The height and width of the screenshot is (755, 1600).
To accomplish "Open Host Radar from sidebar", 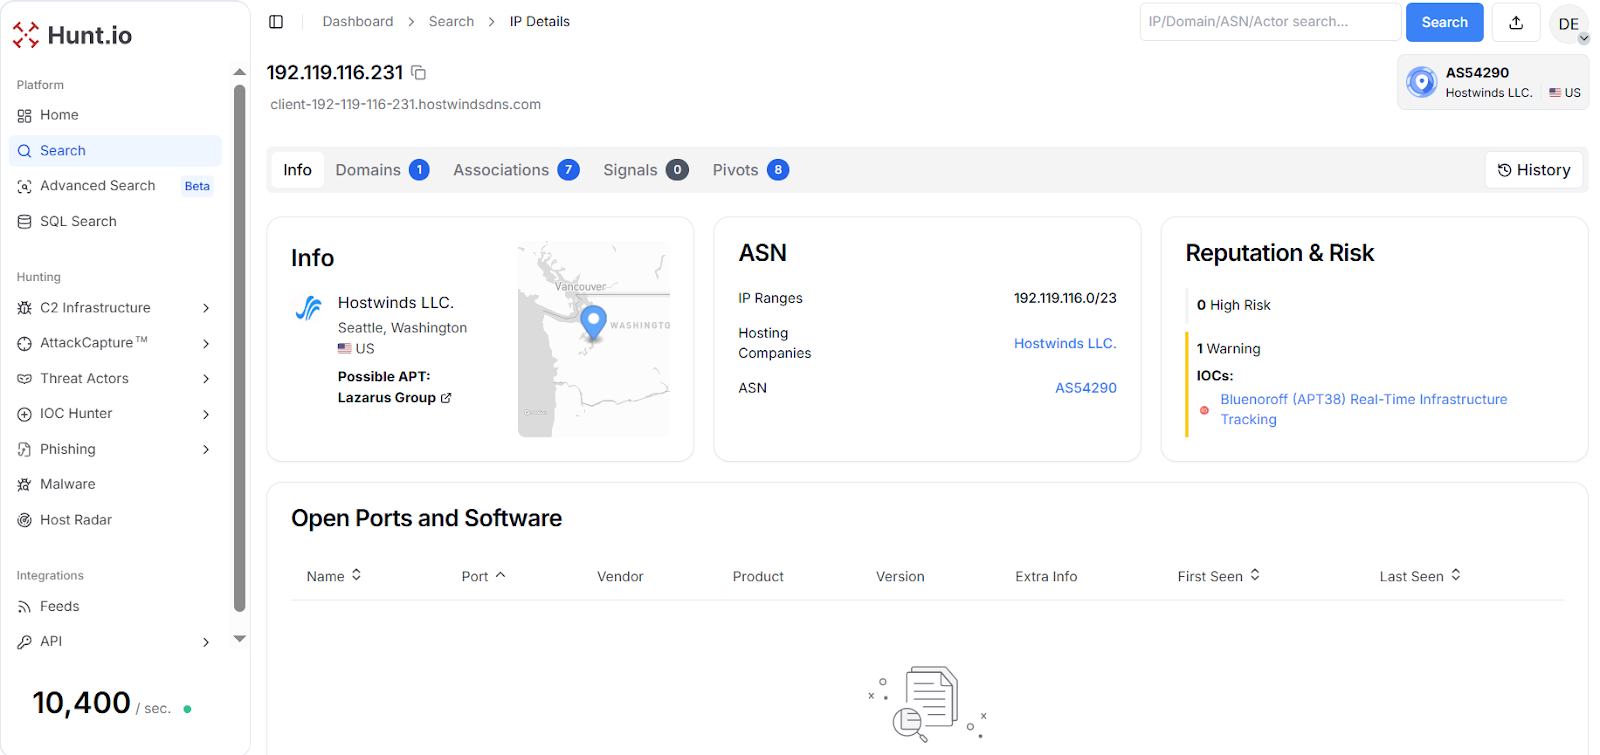I will pyautogui.click(x=75, y=520).
